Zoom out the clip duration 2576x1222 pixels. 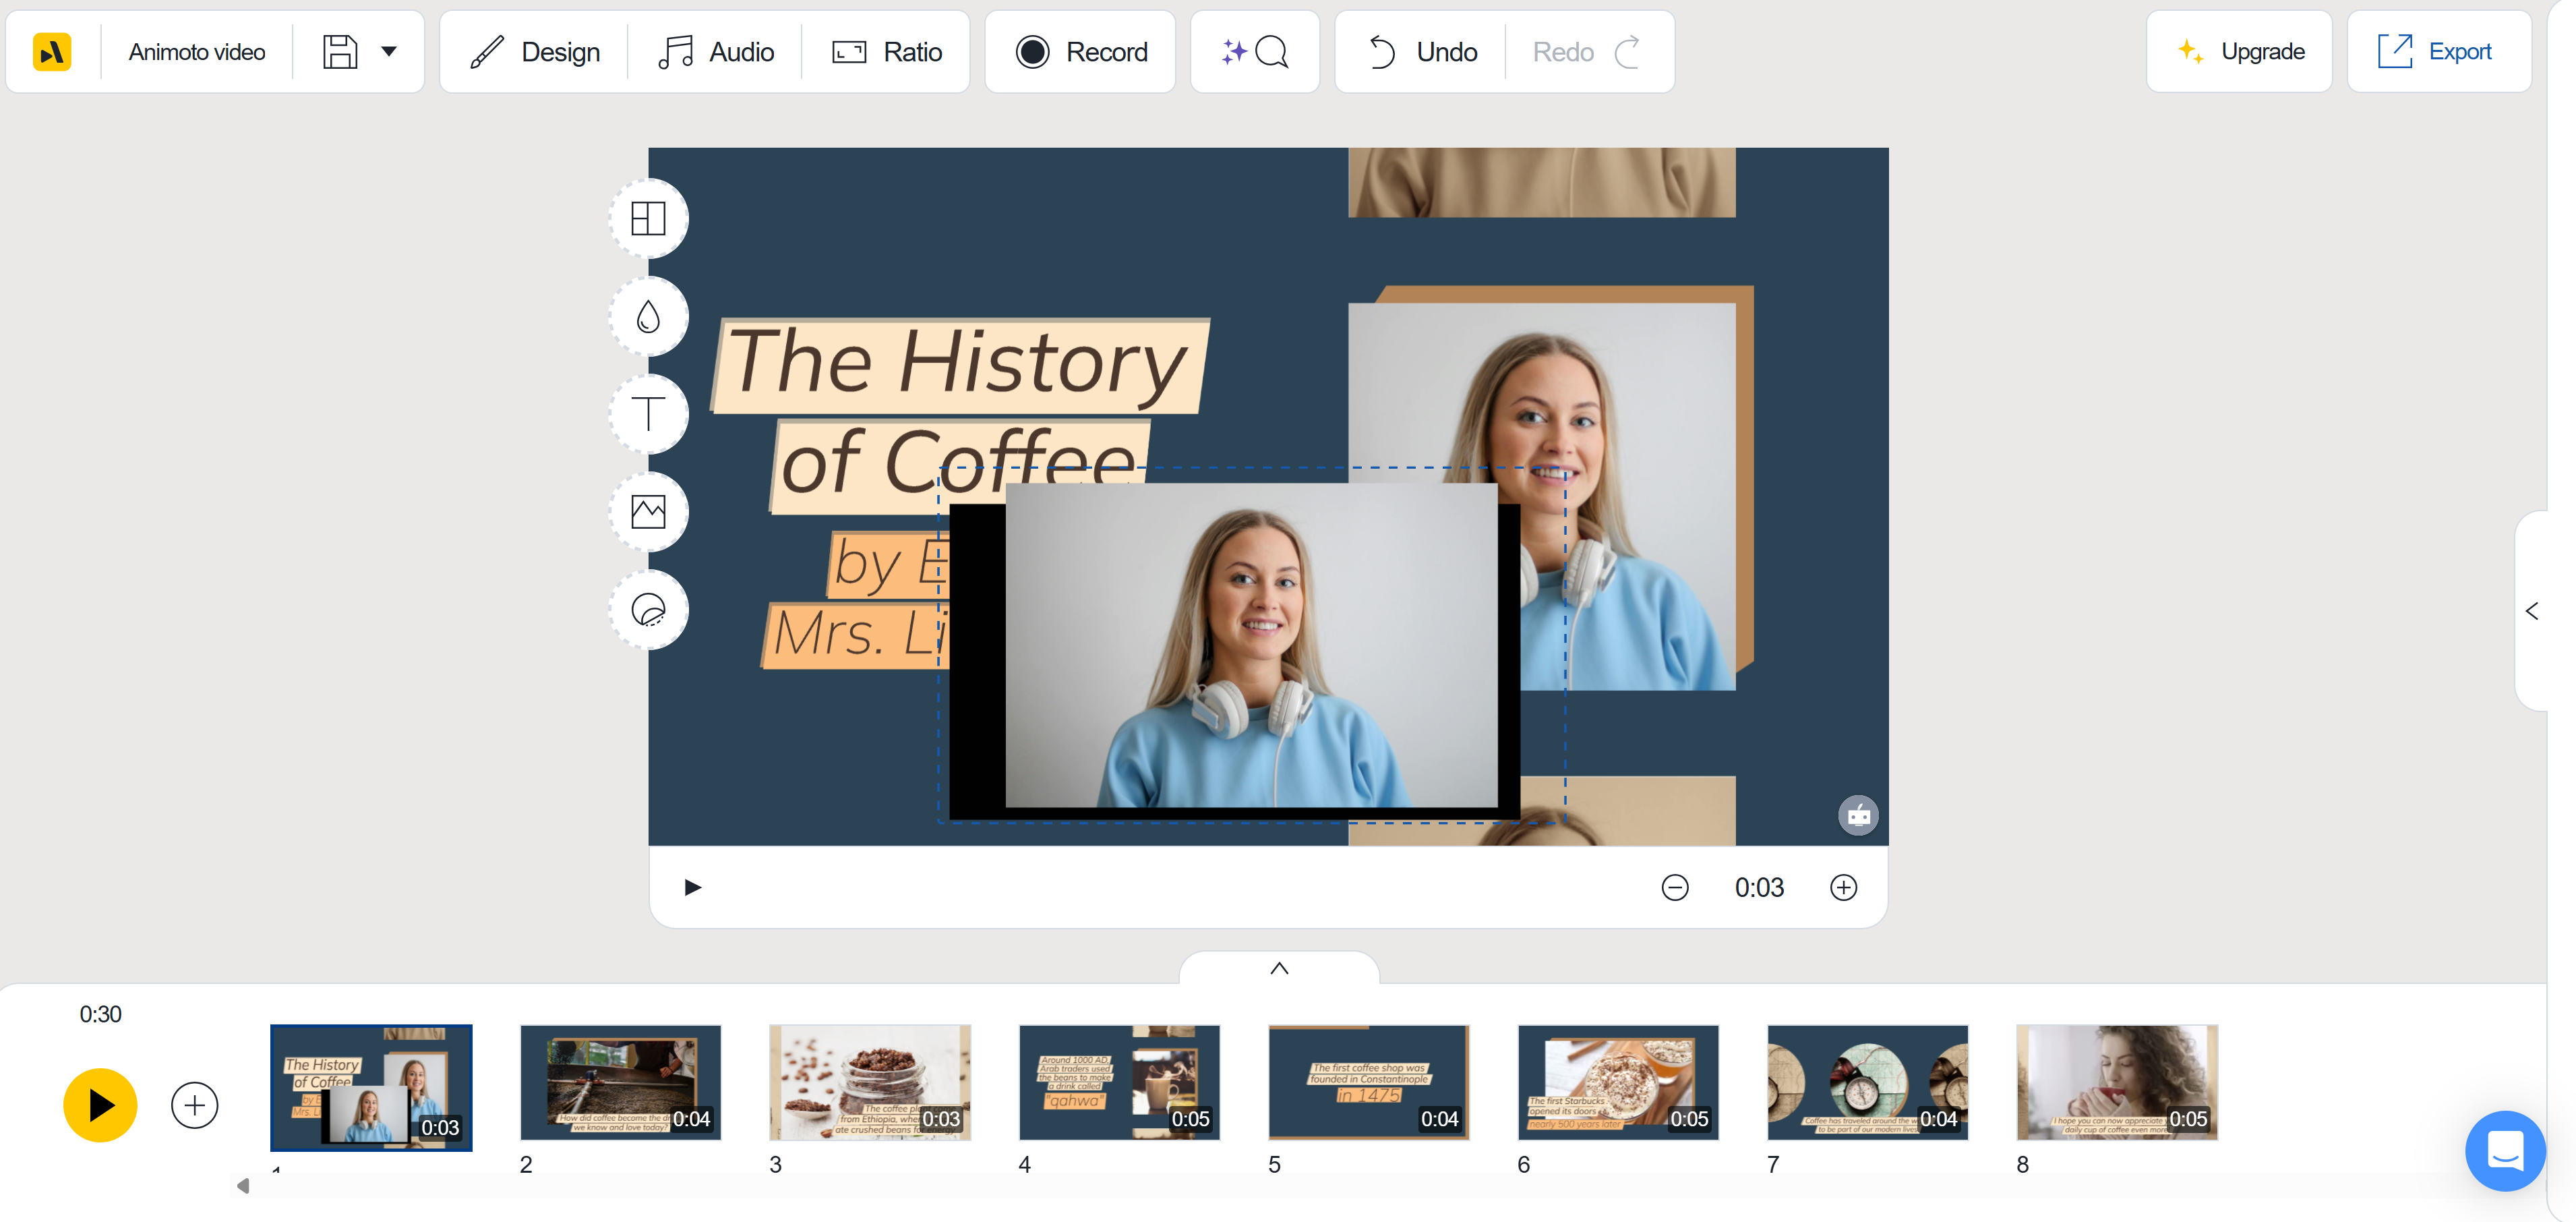pyautogui.click(x=1675, y=887)
